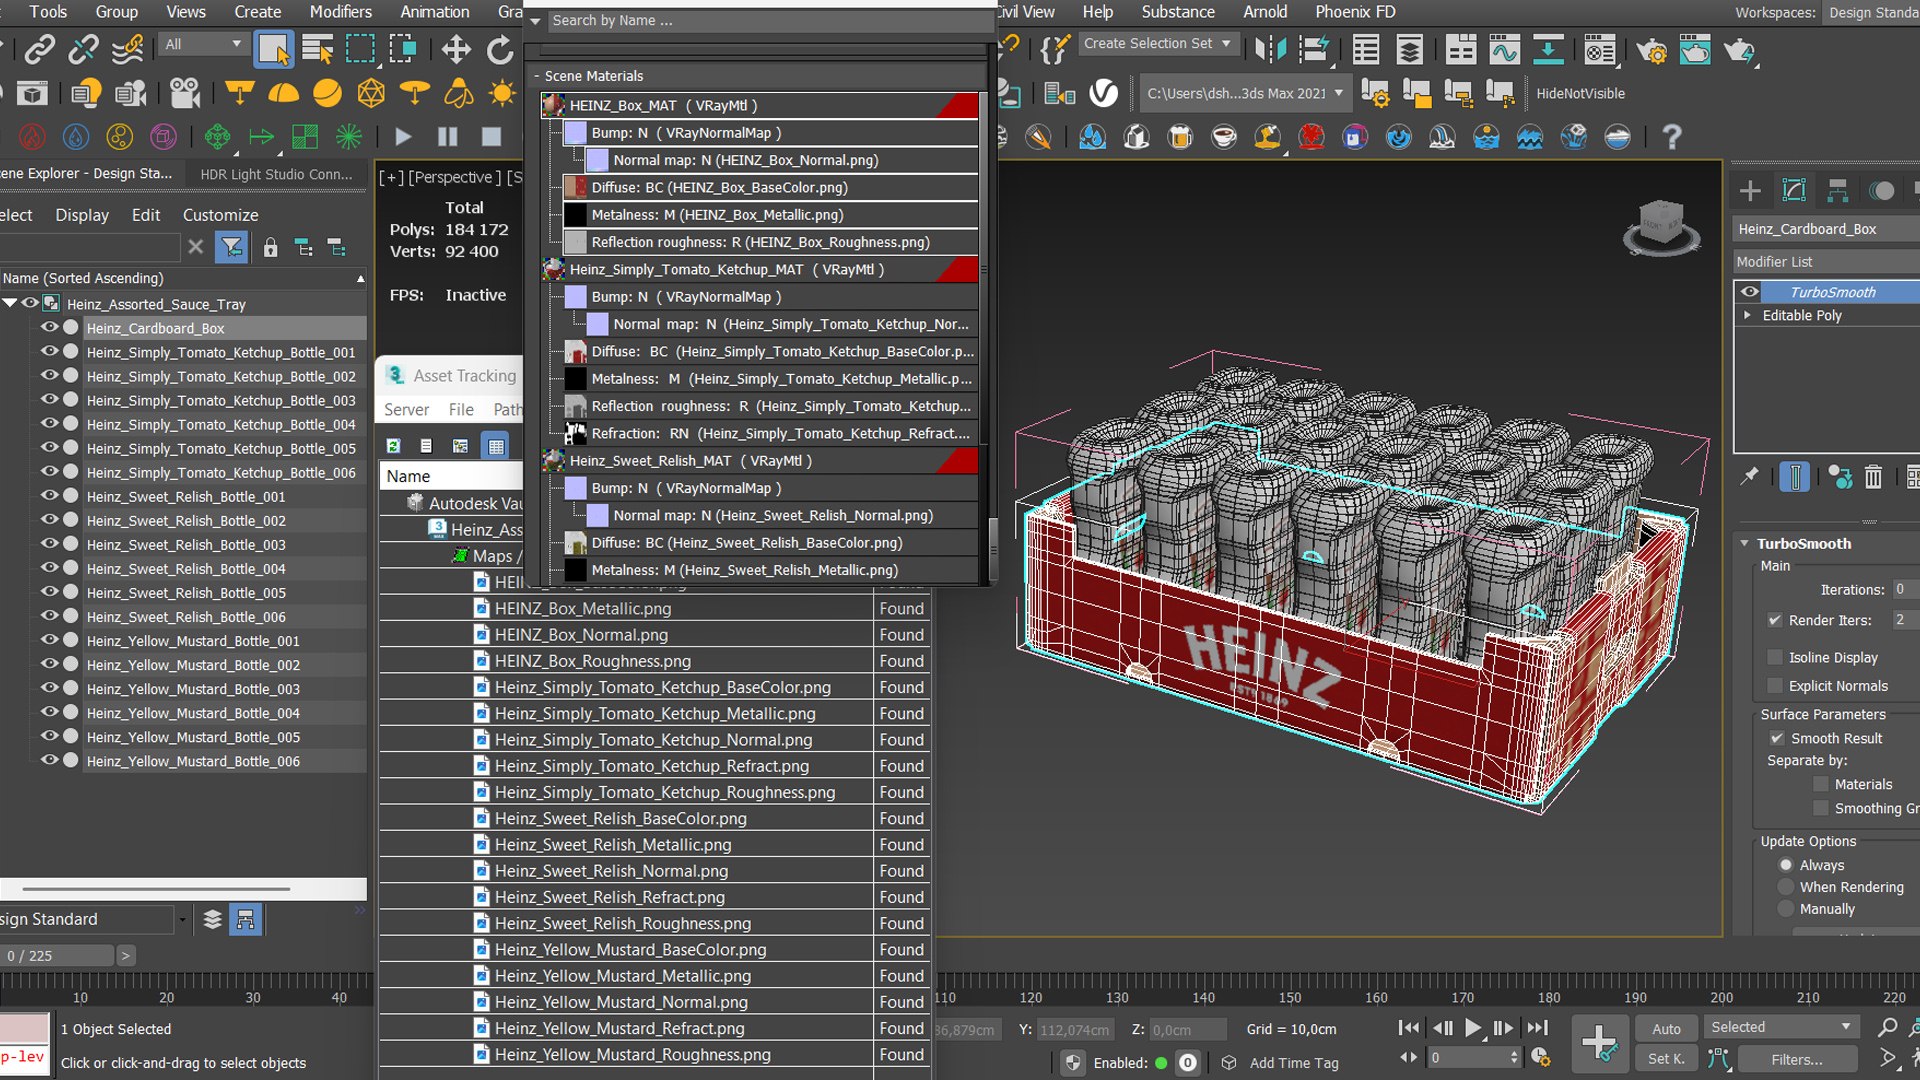This screenshot has width=1920, height=1080.
Task: Open the Animation menu
Action: (x=434, y=12)
